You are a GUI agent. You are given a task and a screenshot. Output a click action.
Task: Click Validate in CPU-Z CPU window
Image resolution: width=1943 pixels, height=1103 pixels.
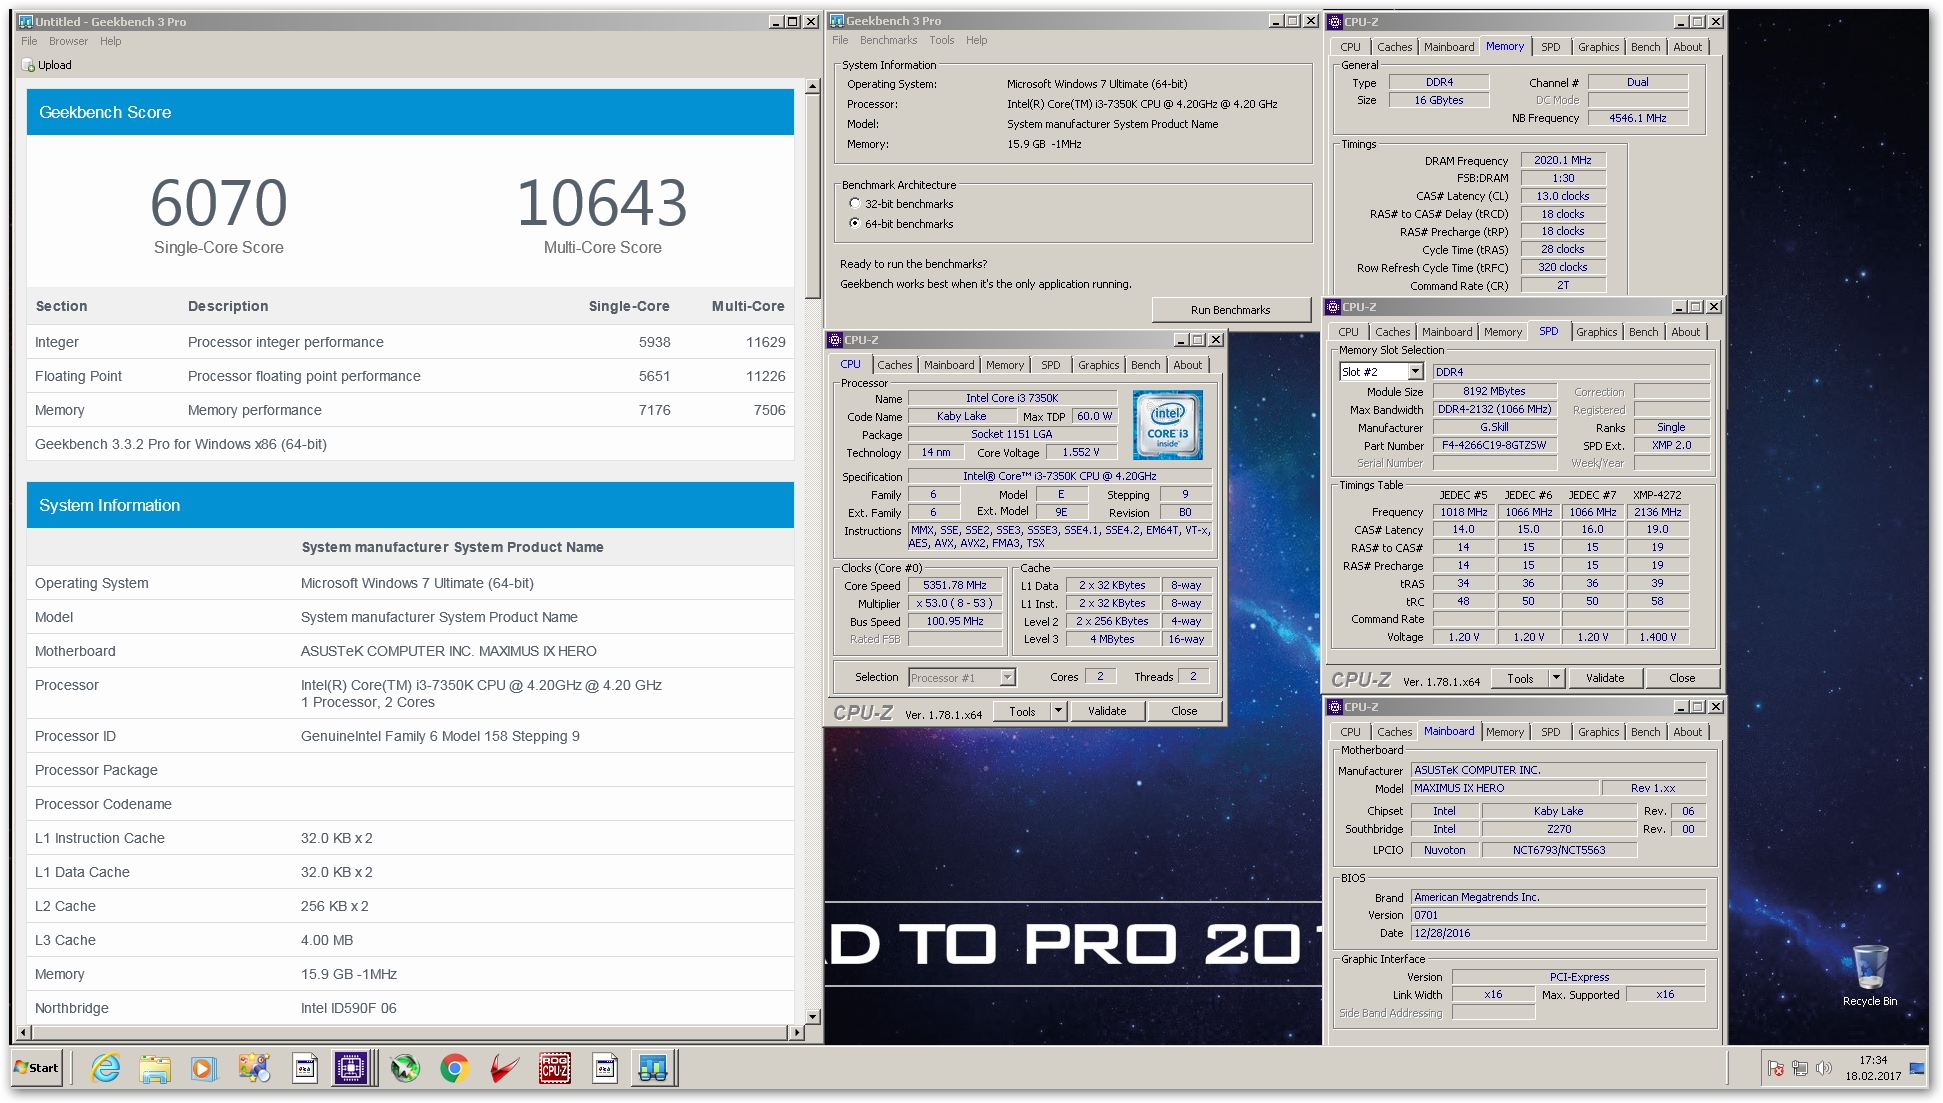tap(1106, 711)
